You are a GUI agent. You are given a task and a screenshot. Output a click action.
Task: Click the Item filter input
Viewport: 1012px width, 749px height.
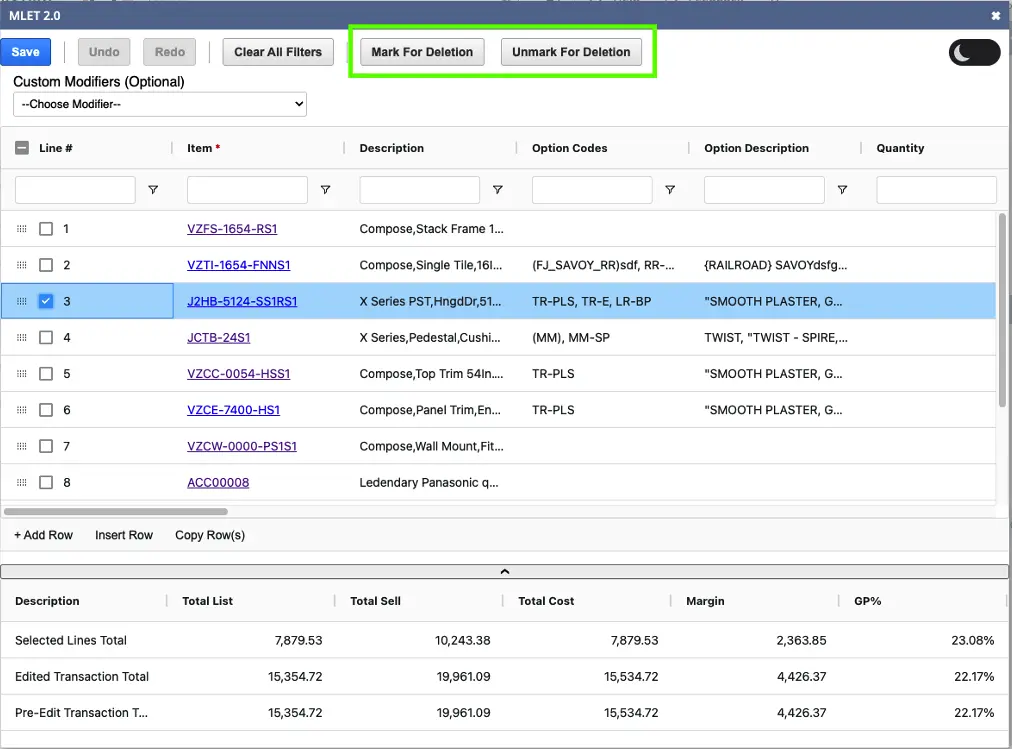tap(247, 190)
